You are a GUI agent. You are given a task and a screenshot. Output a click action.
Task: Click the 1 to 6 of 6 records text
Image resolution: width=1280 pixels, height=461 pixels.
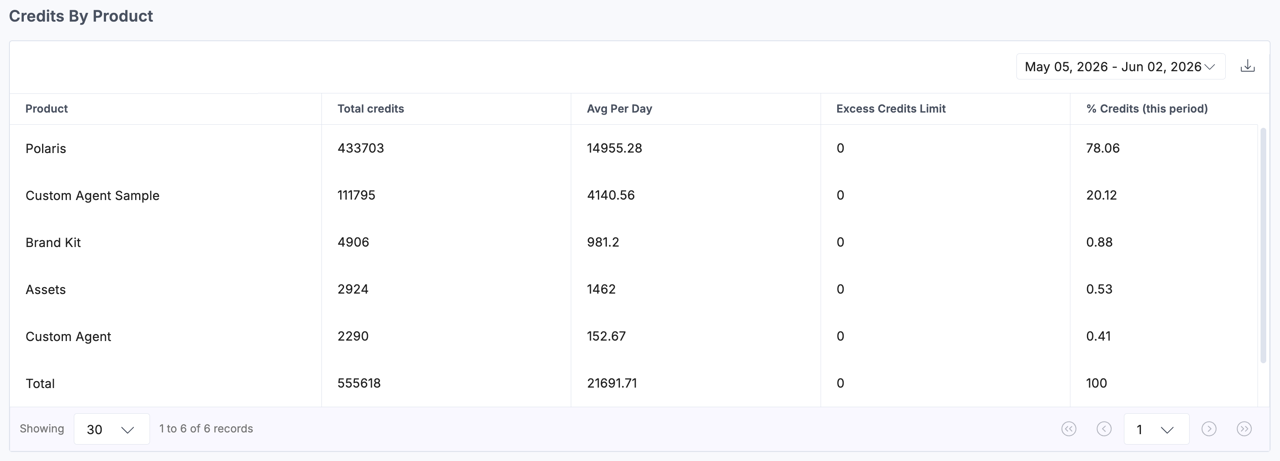(206, 429)
